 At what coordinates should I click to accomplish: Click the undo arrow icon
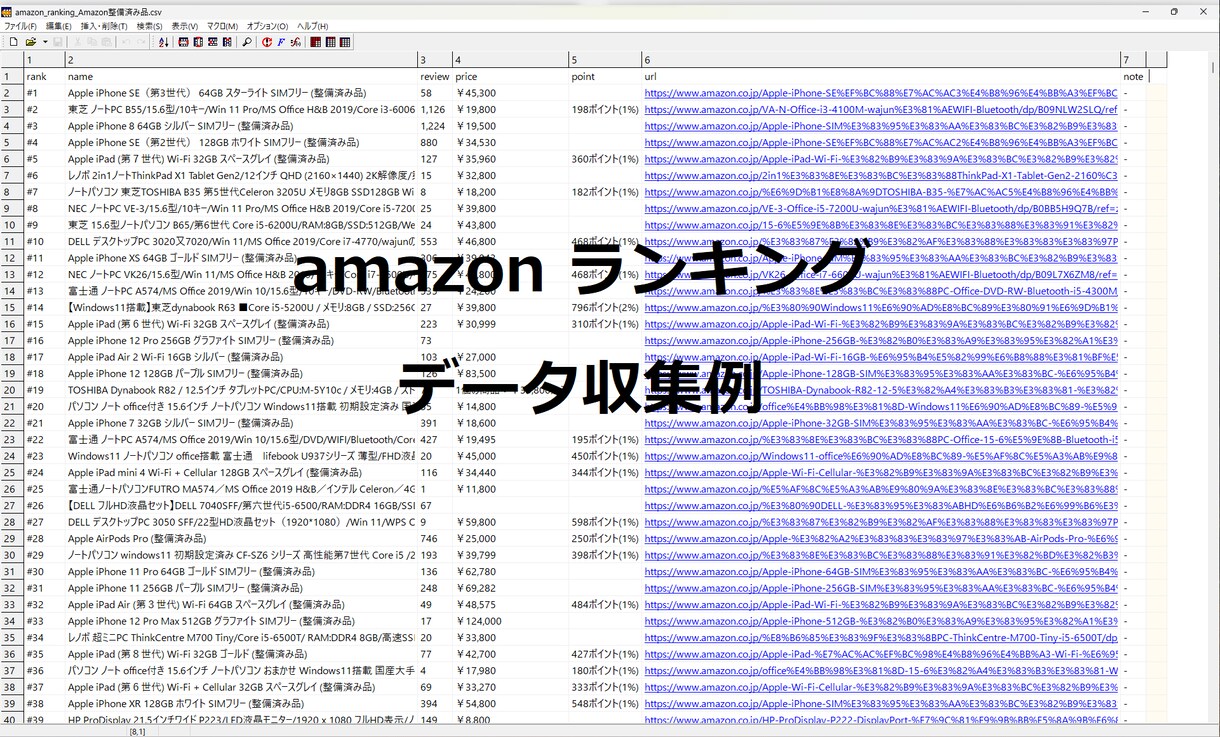pyautogui.click(x=126, y=42)
